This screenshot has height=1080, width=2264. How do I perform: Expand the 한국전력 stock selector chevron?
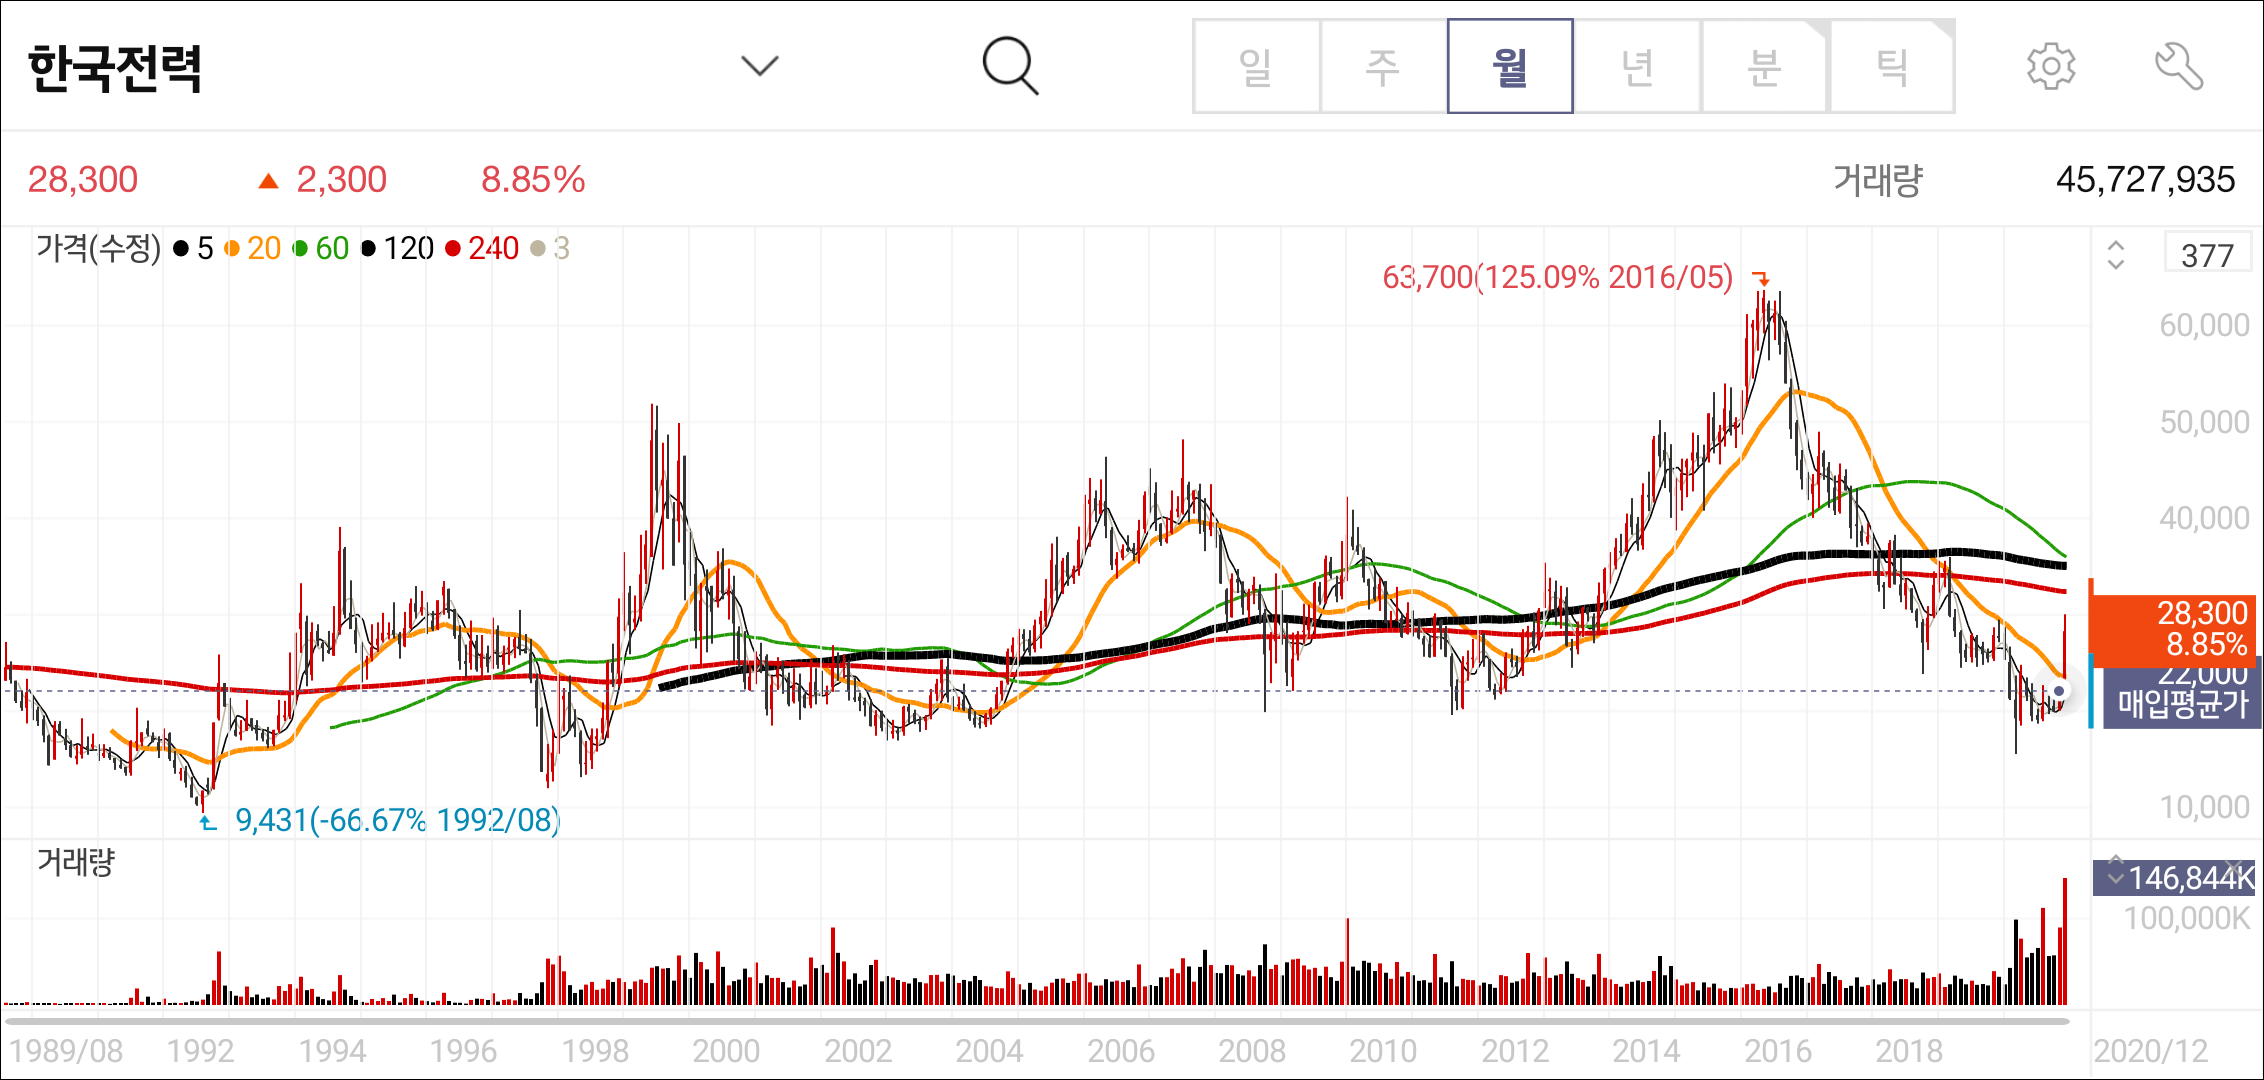pos(760,66)
